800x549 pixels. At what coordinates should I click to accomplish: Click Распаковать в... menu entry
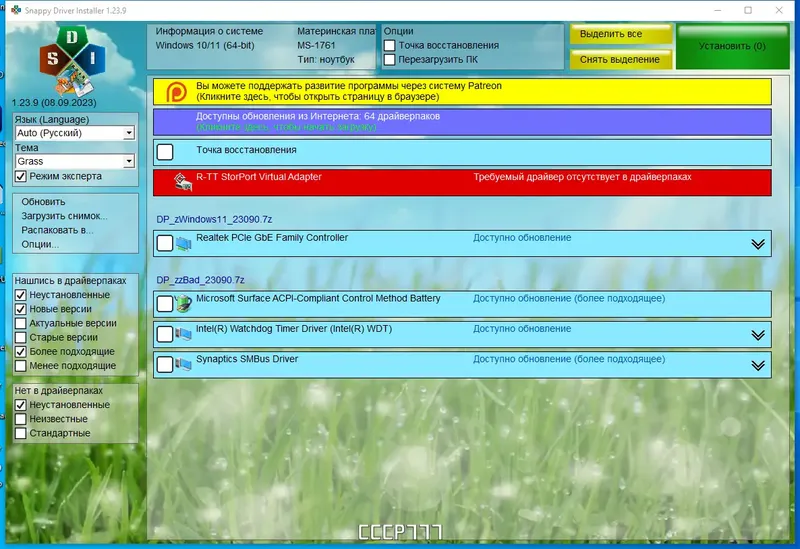(57, 230)
